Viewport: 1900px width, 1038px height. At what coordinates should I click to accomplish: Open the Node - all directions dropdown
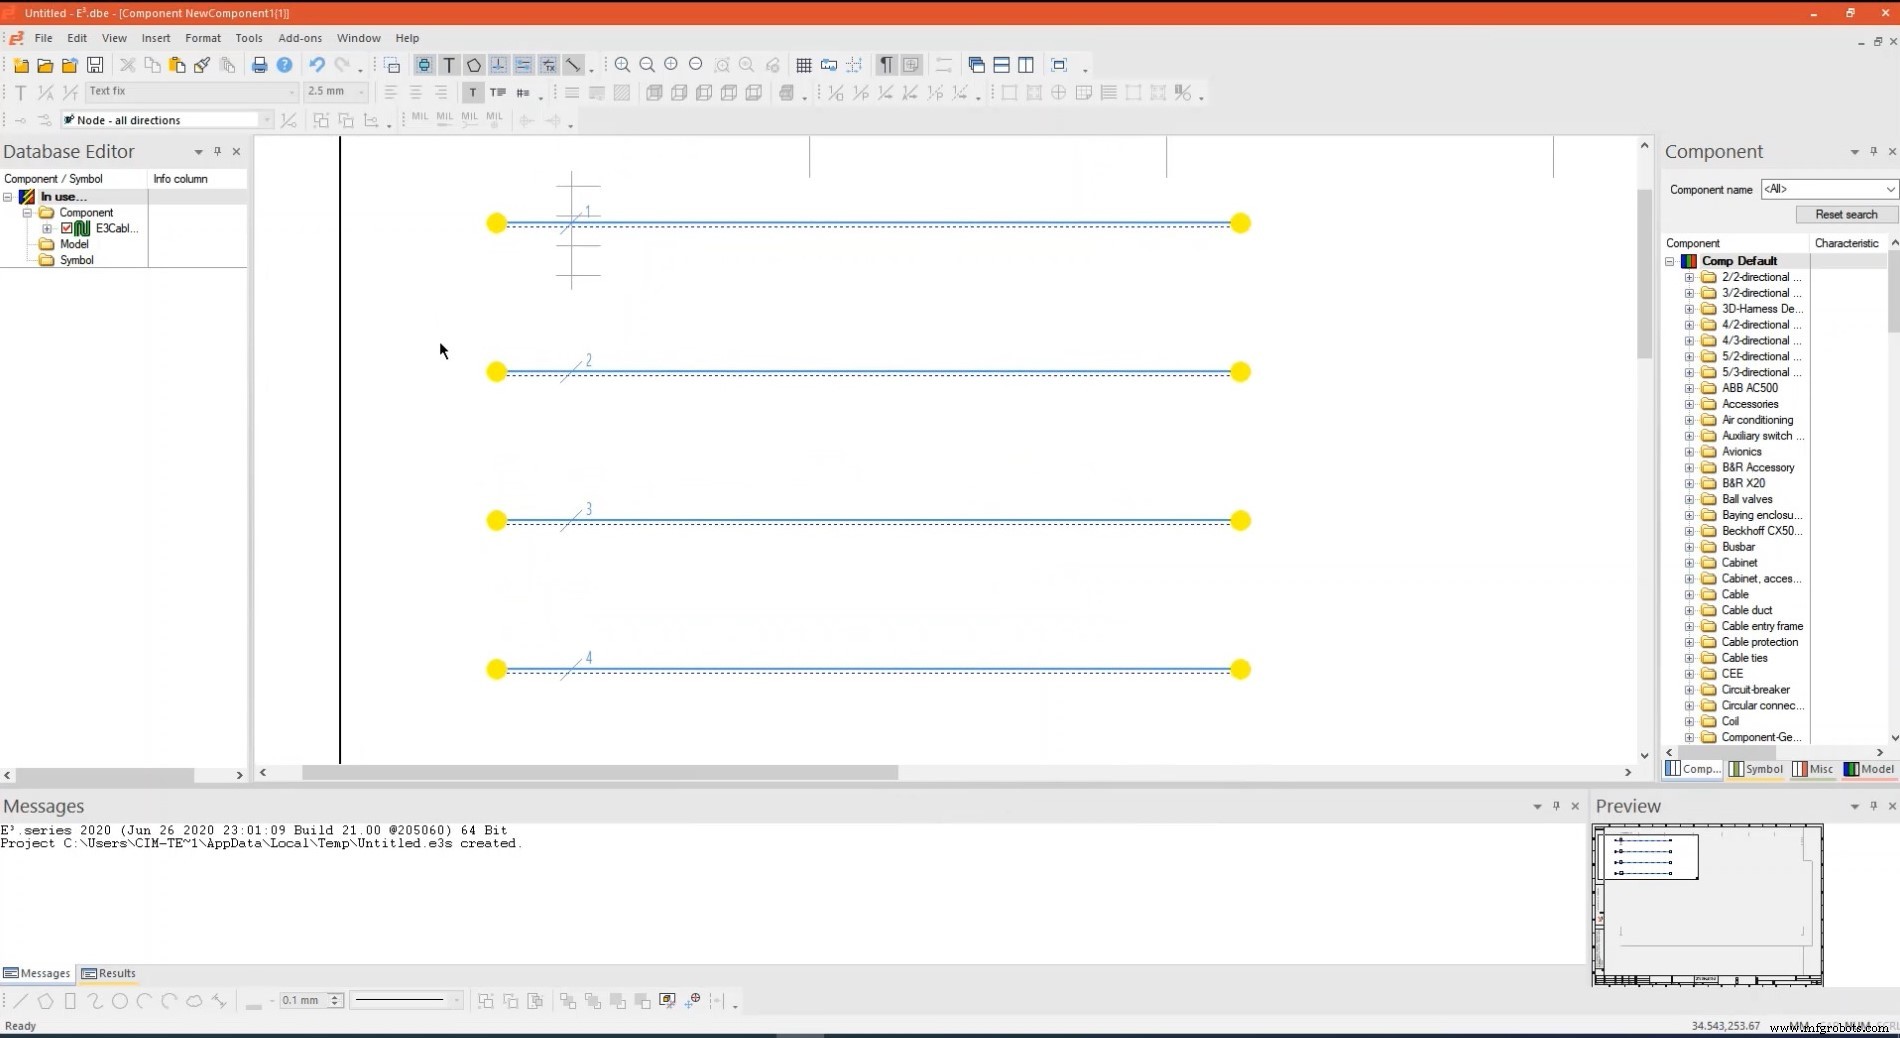point(266,120)
